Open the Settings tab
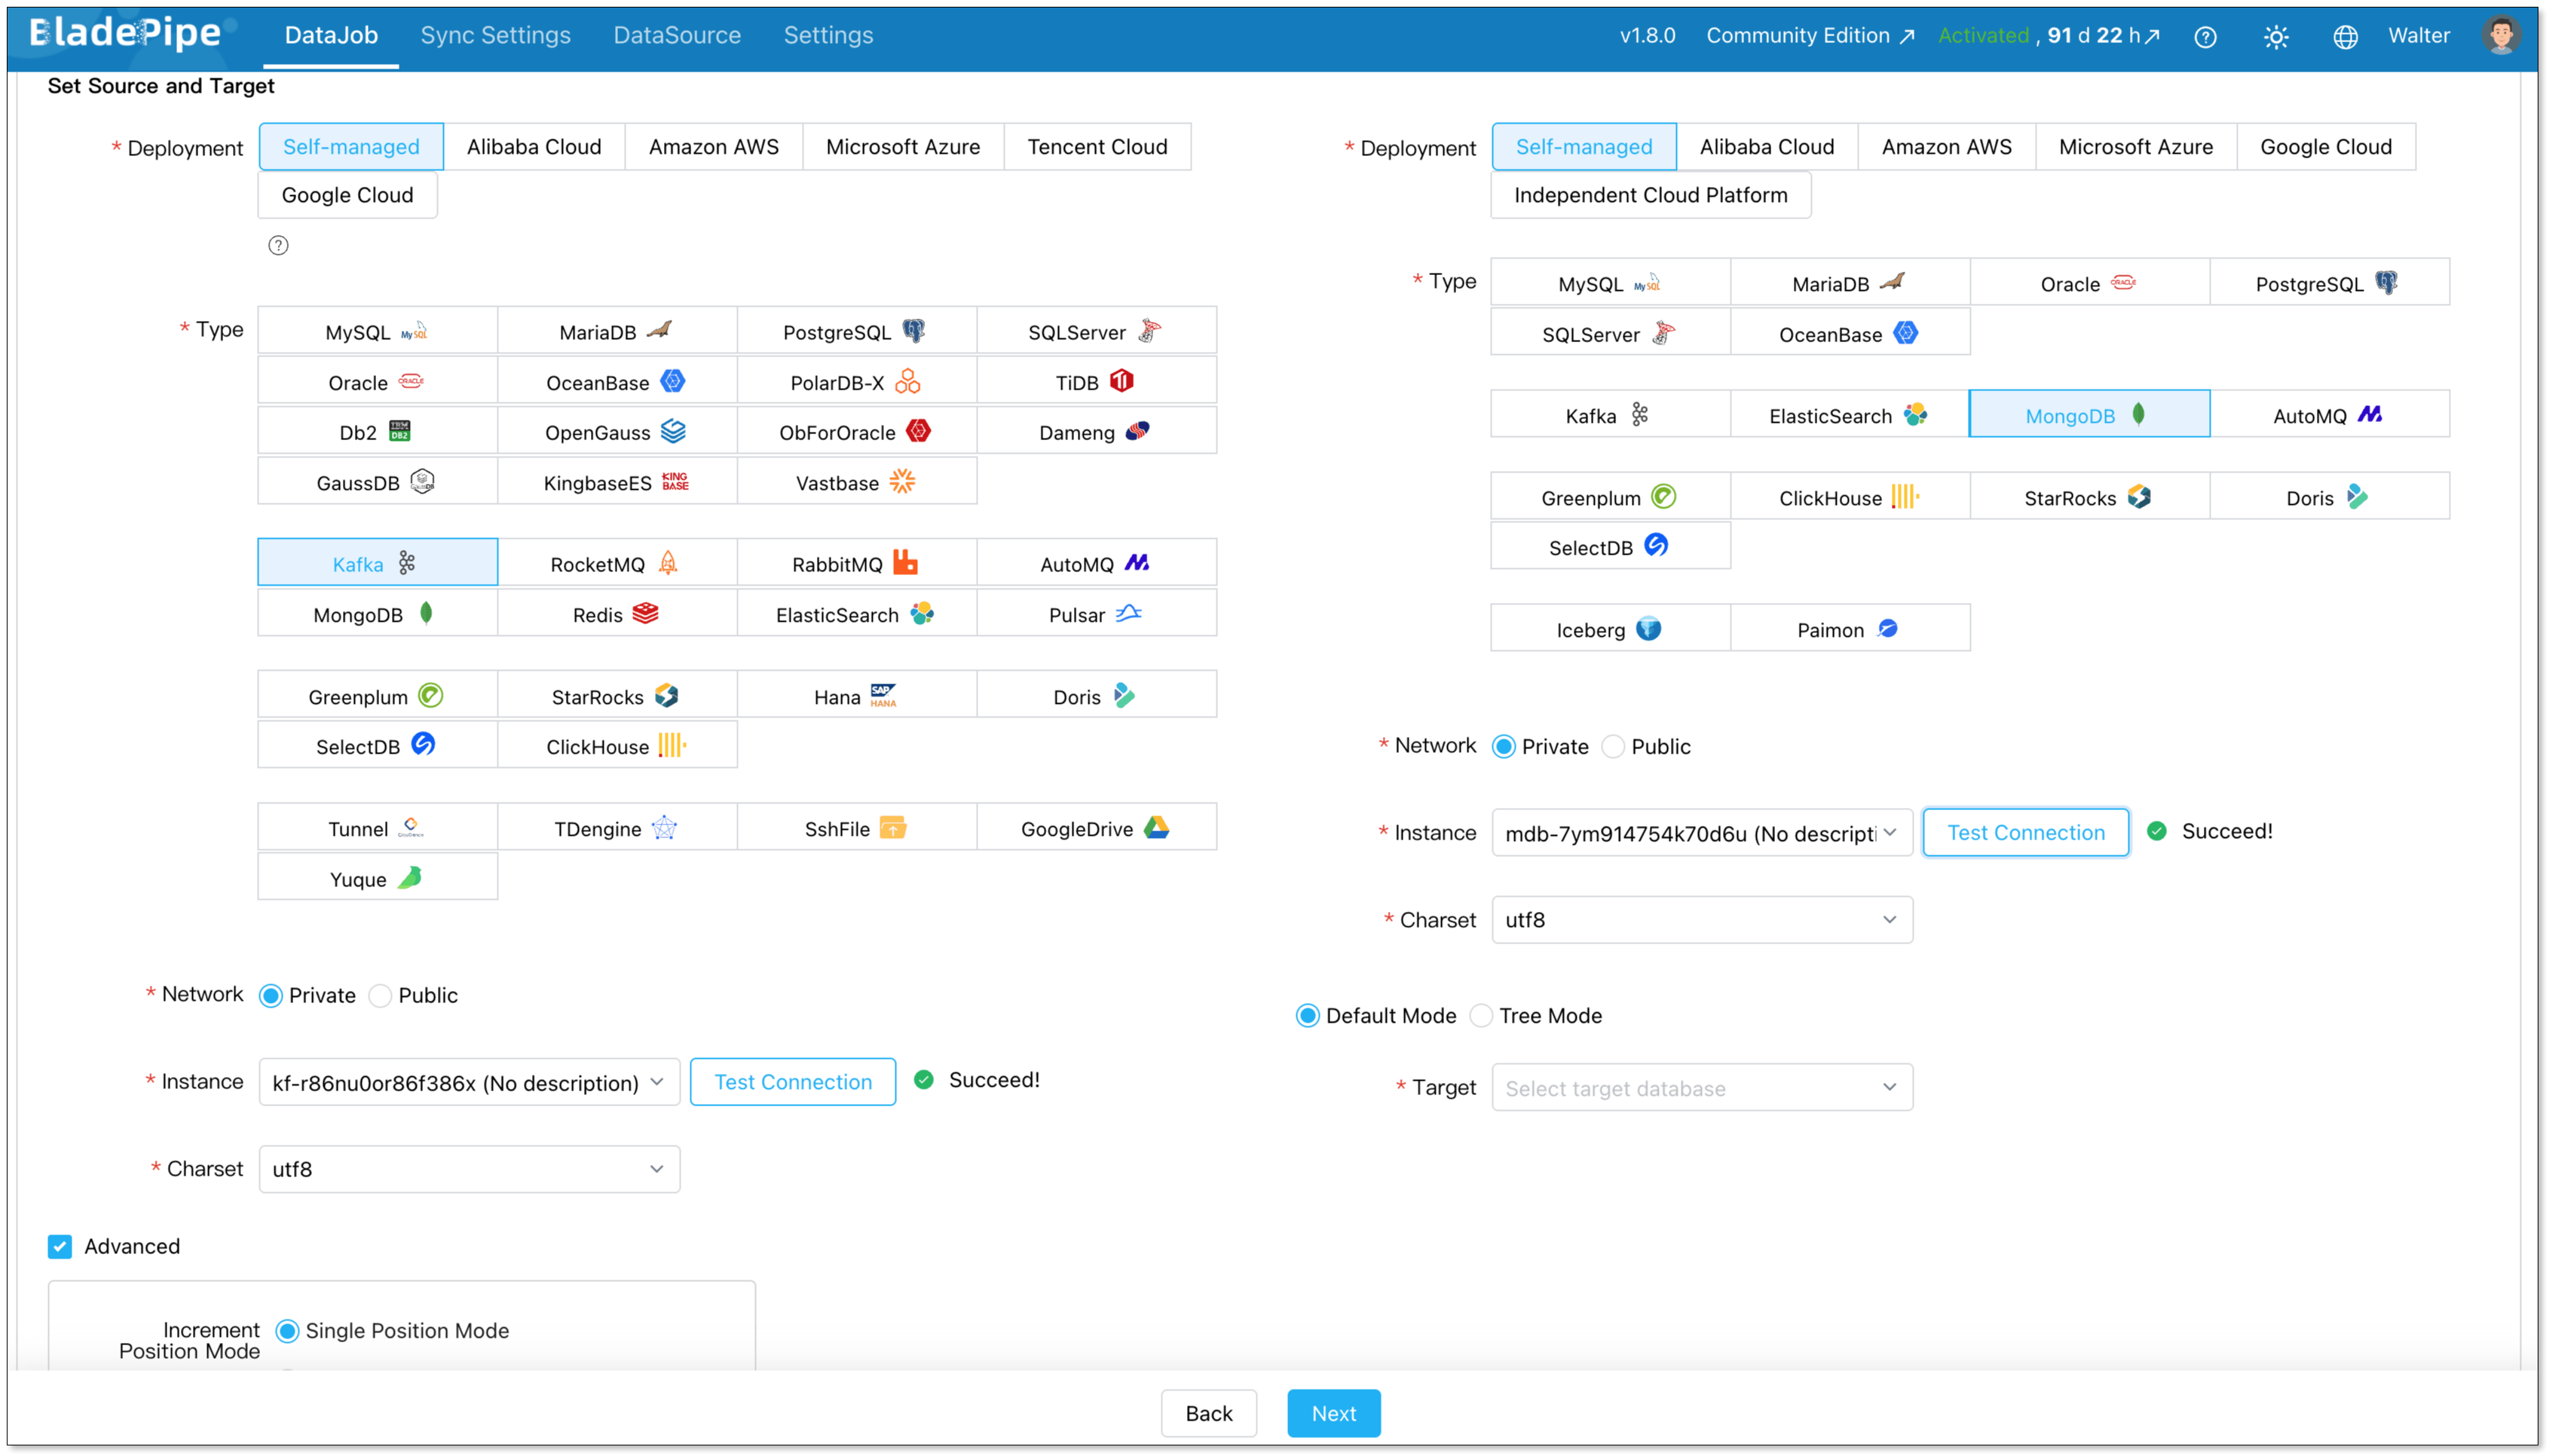Screen dimensions: 2549x1456 point(828,36)
